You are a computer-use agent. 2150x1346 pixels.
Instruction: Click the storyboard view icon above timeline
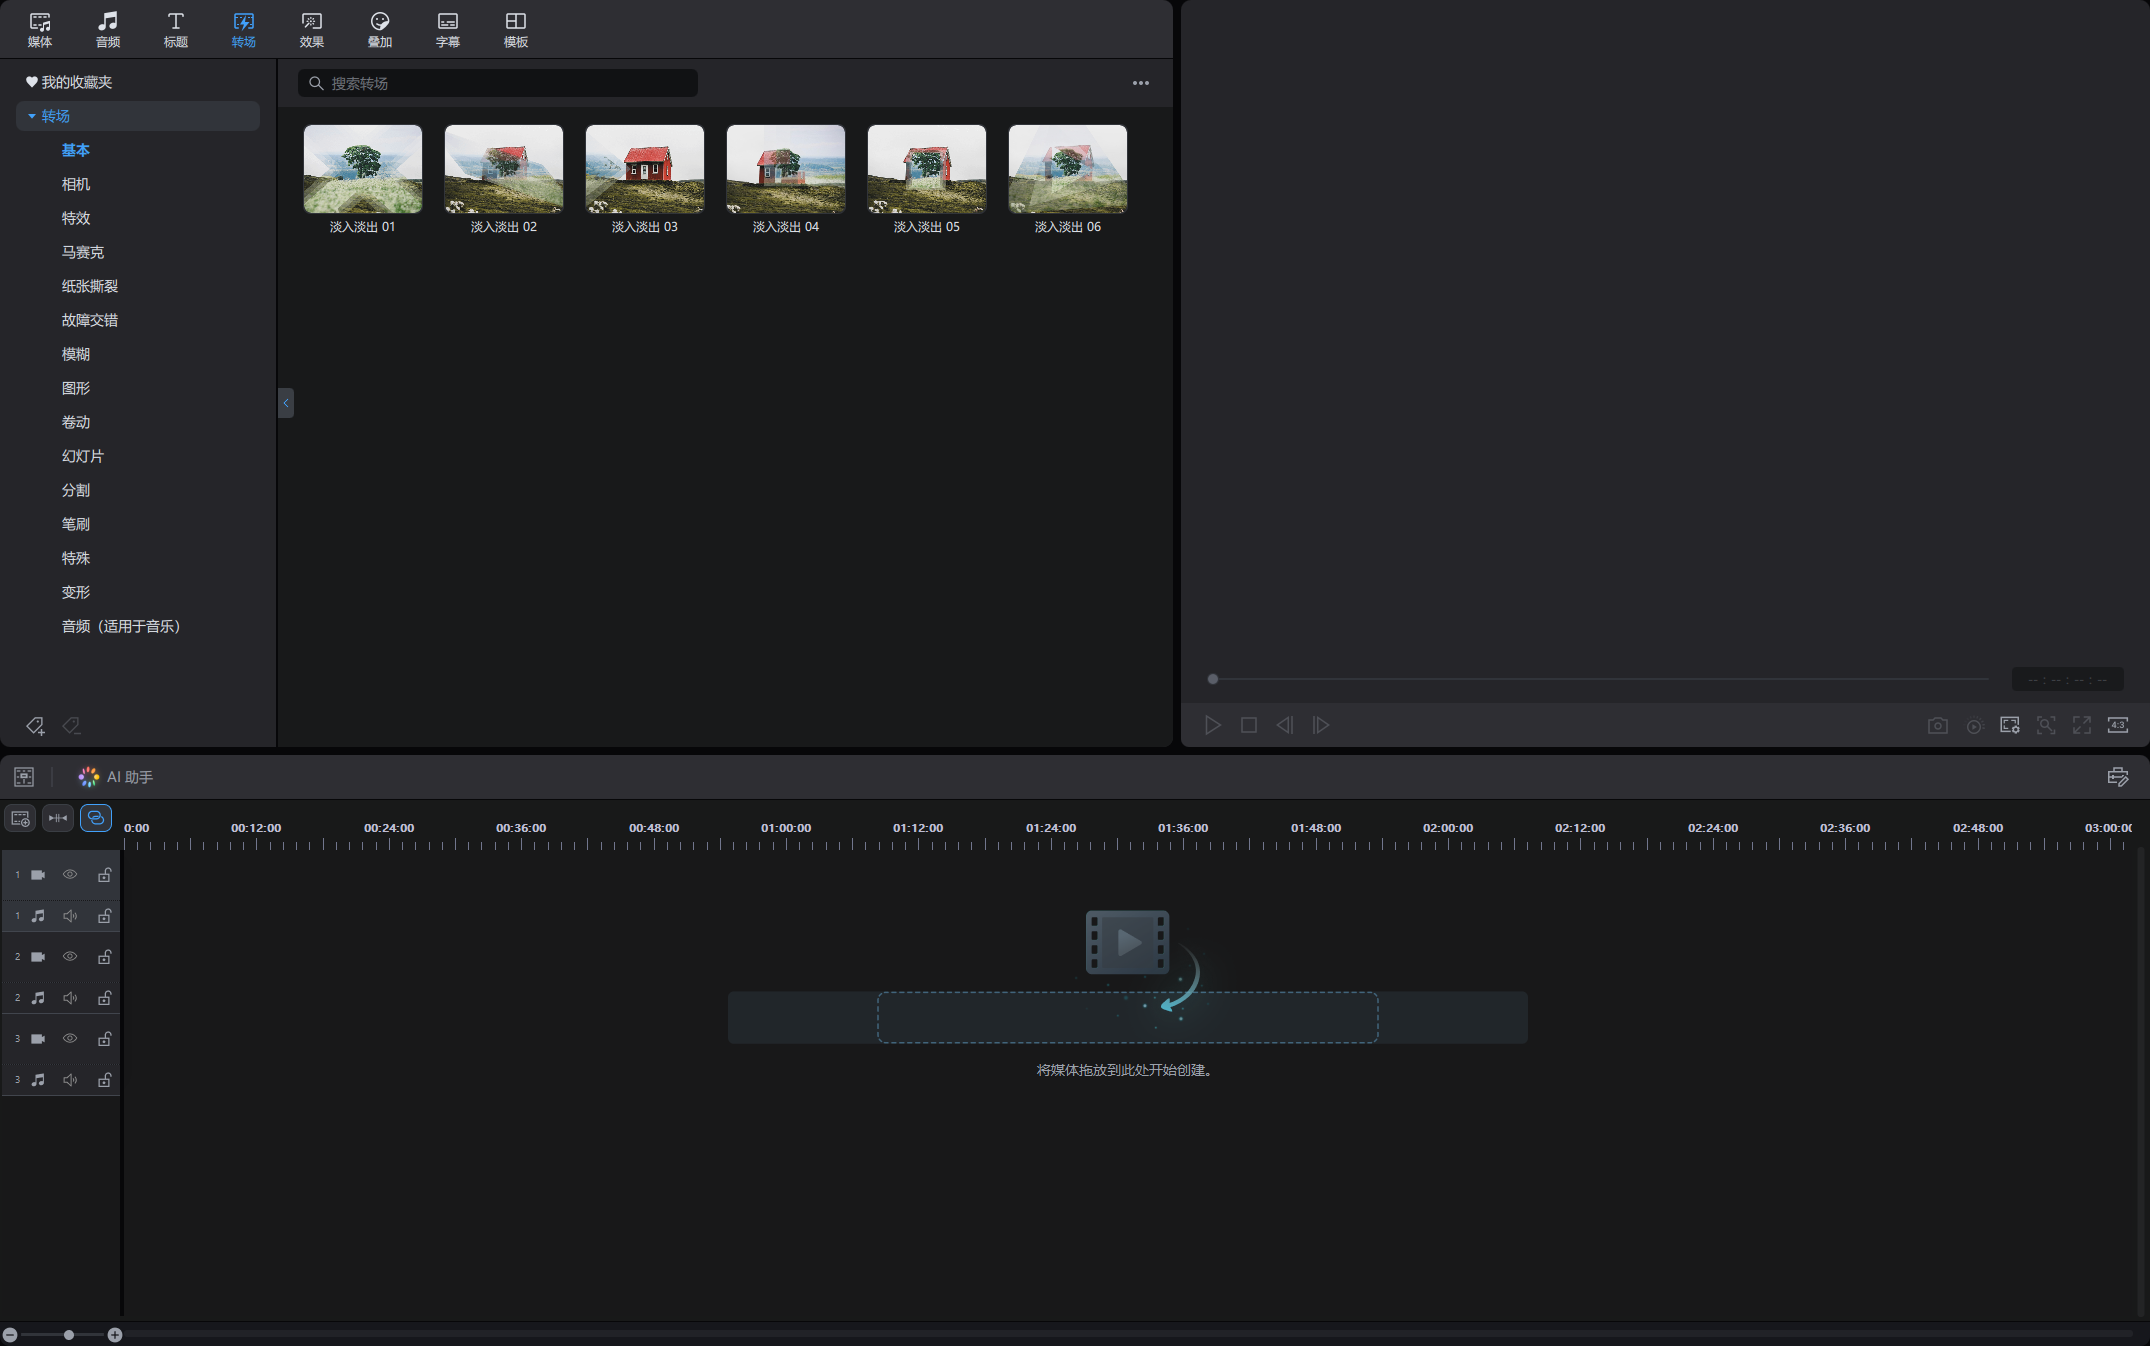coord(24,777)
